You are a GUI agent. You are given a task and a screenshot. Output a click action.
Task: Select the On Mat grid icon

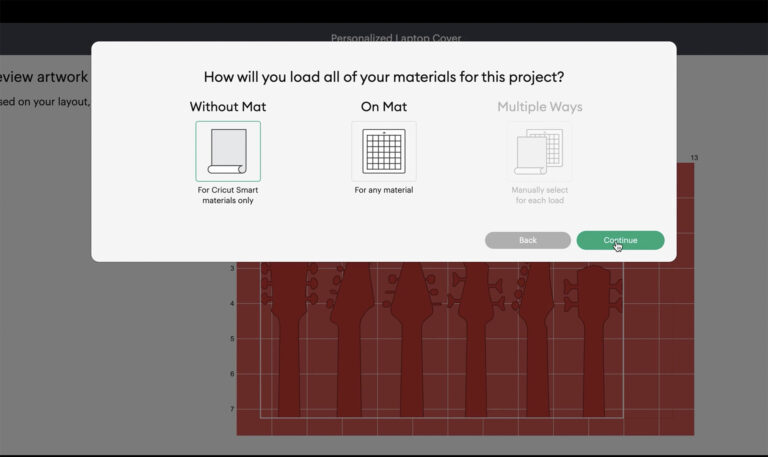[x=384, y=151]
